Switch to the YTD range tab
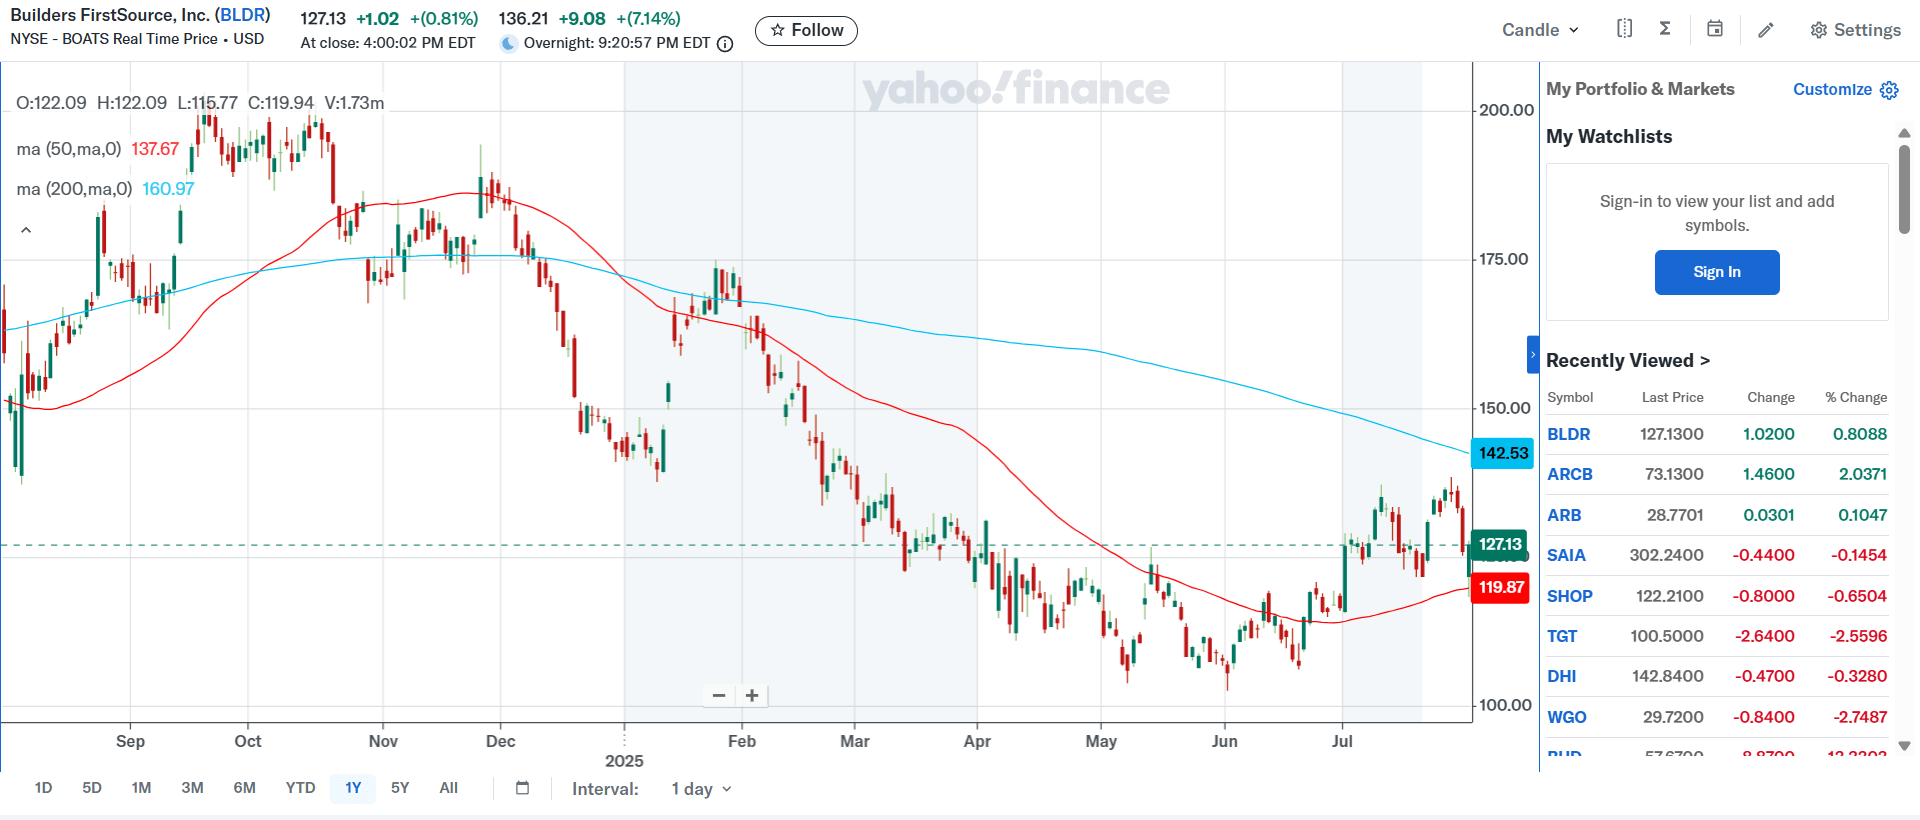Viewport: 1920px width, 820px height. [x=300, y=788]
